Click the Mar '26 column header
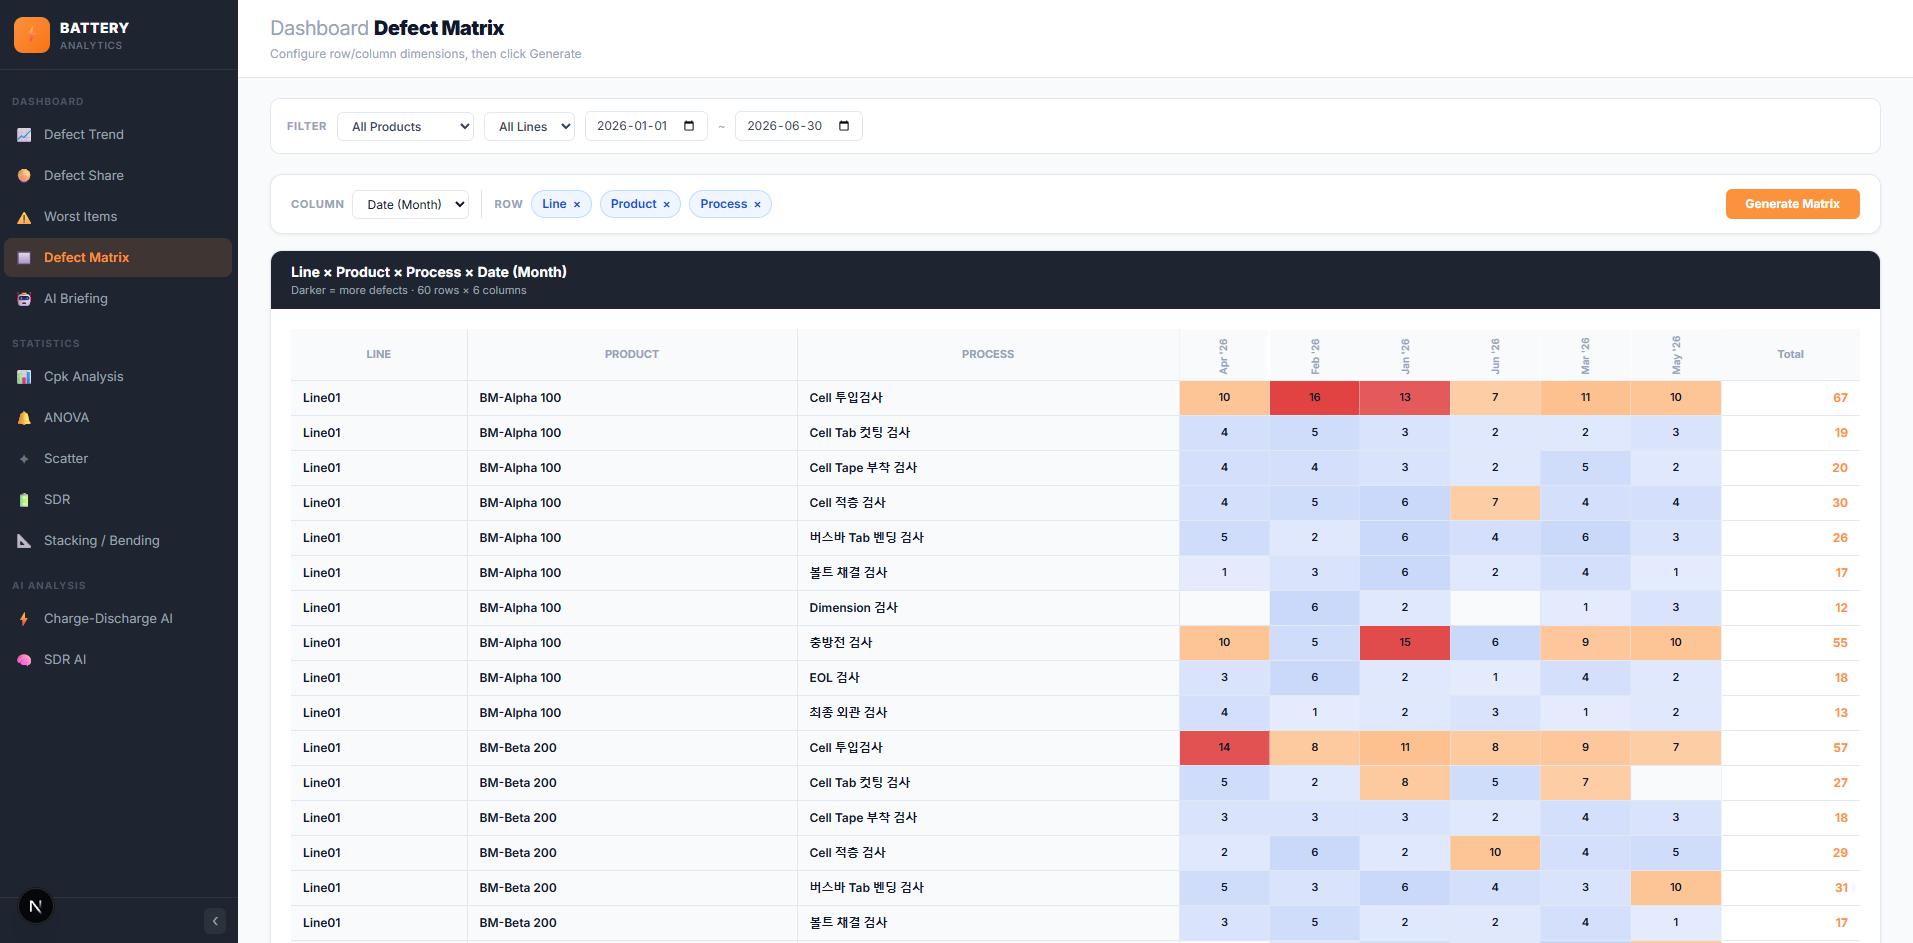Screen dimensions: 1913x943 [x=1585, y=355]
